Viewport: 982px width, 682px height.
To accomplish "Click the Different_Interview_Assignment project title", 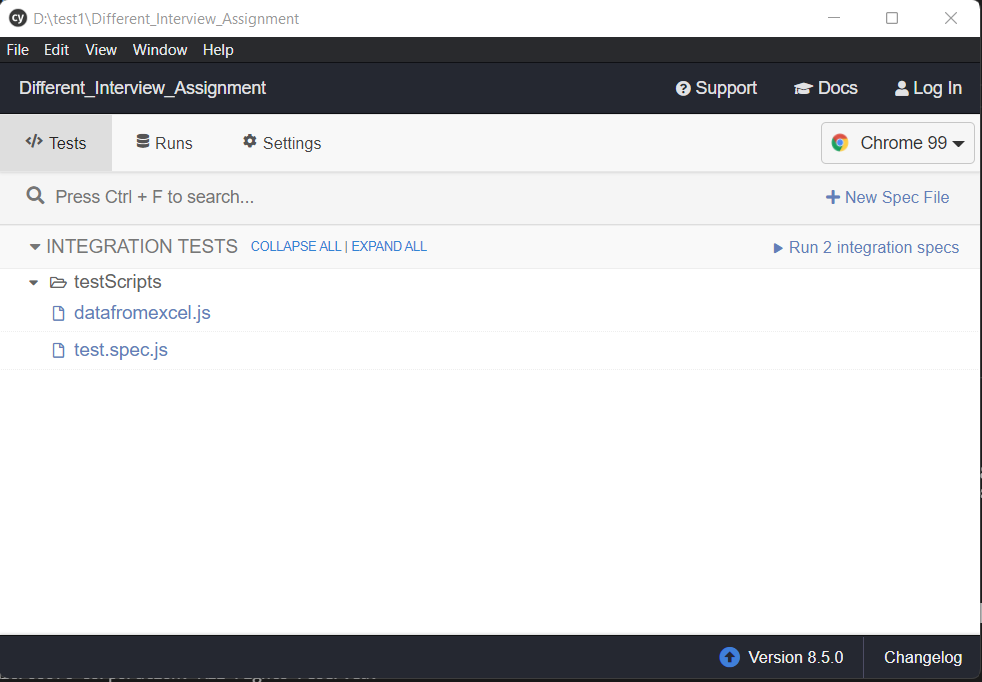I will point(143,88).
